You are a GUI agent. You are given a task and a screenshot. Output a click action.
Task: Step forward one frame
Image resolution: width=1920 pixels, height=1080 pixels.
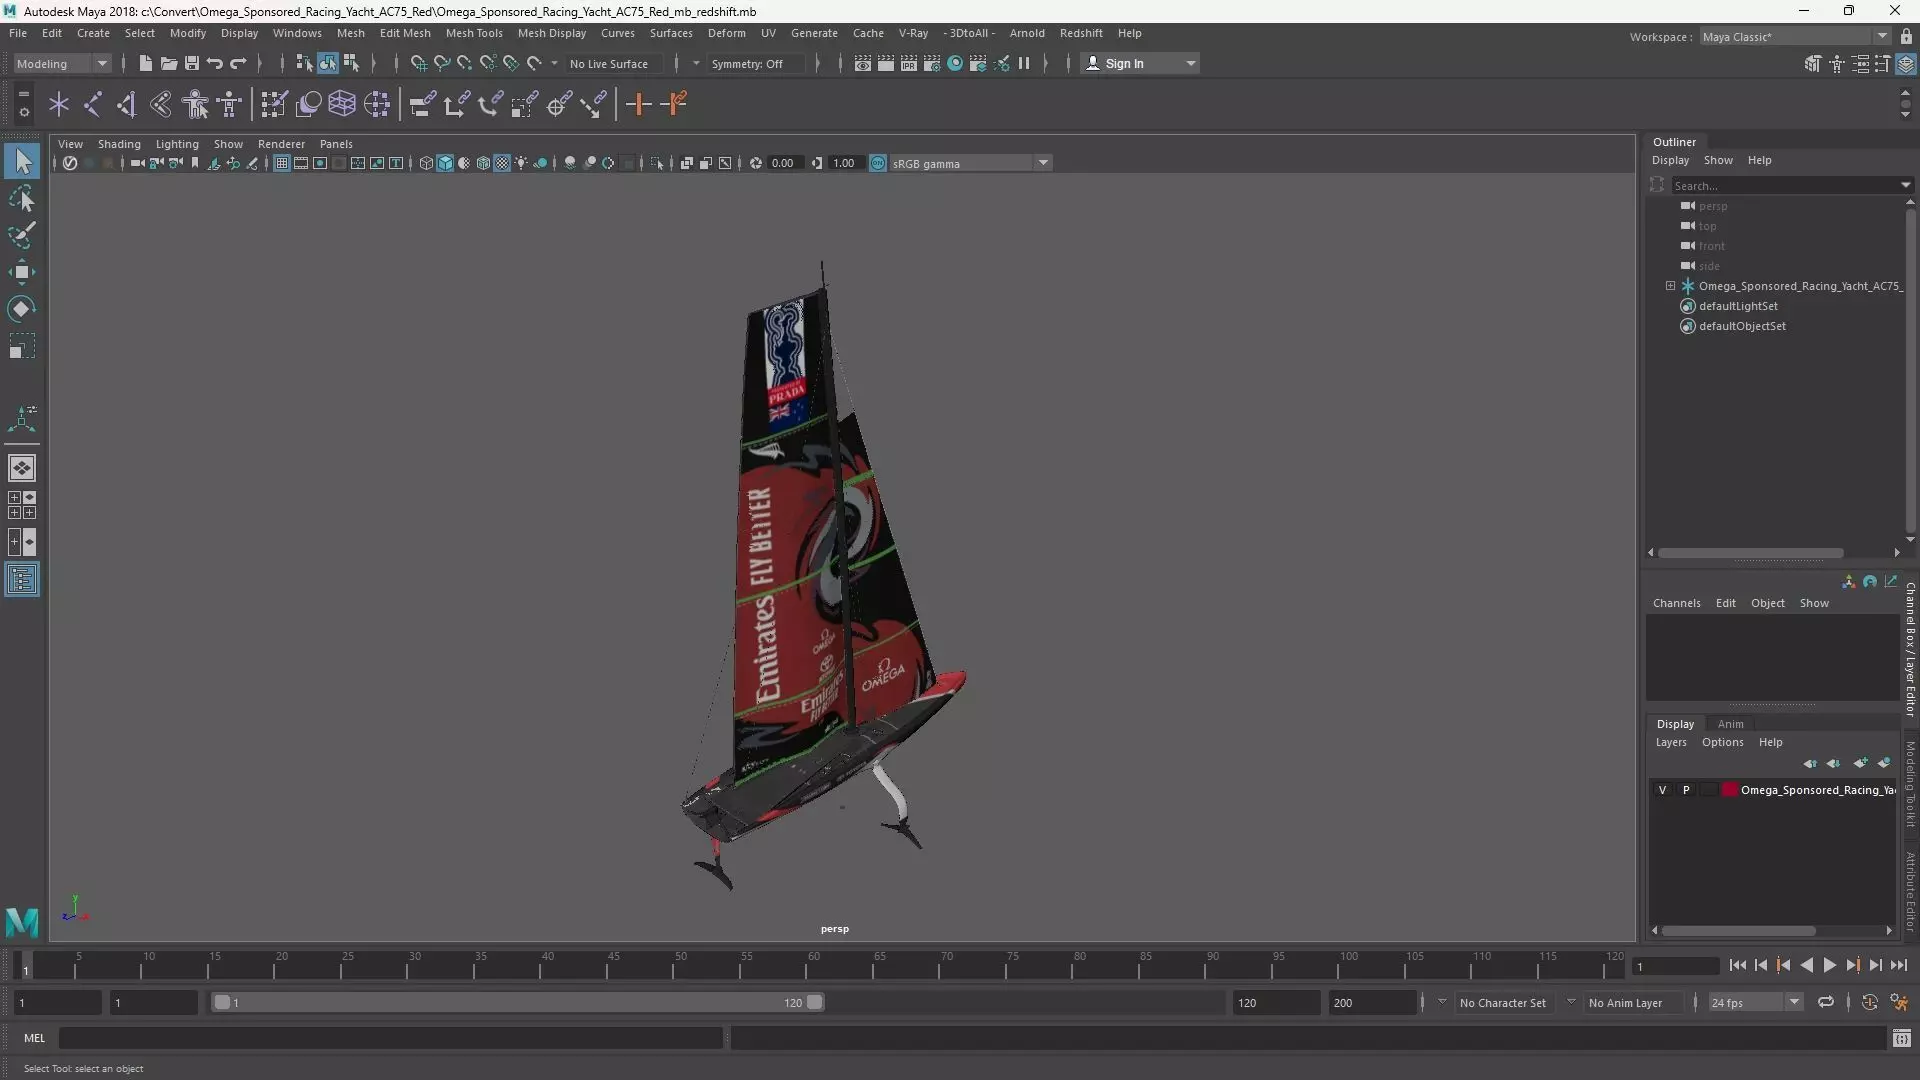pos(1875,965)
